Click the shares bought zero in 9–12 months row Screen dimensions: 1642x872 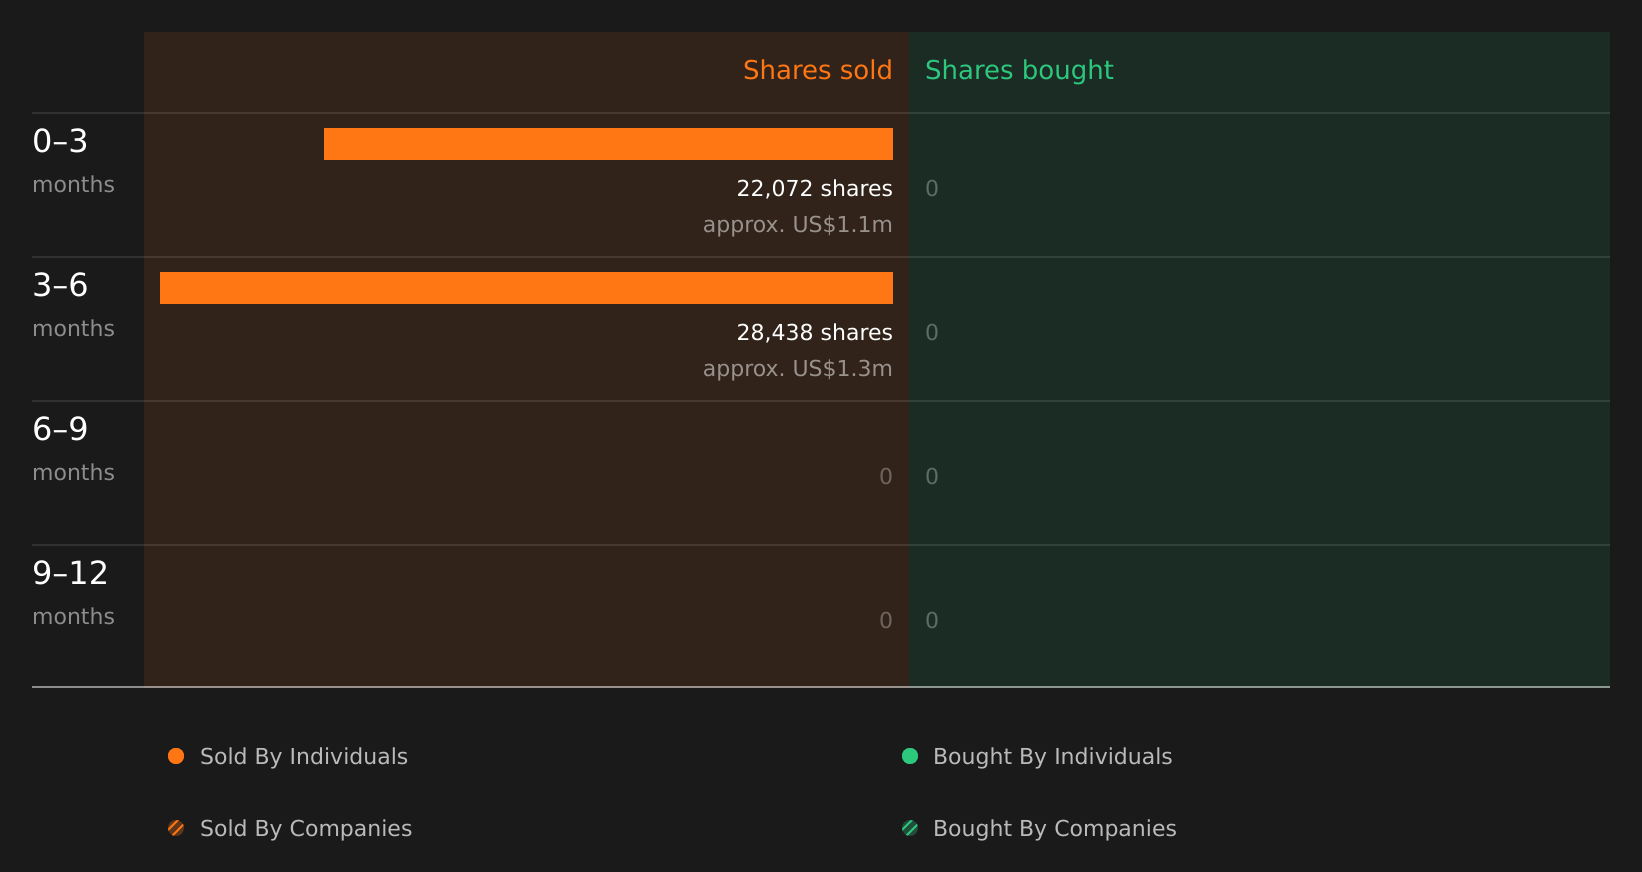(932, 620)
